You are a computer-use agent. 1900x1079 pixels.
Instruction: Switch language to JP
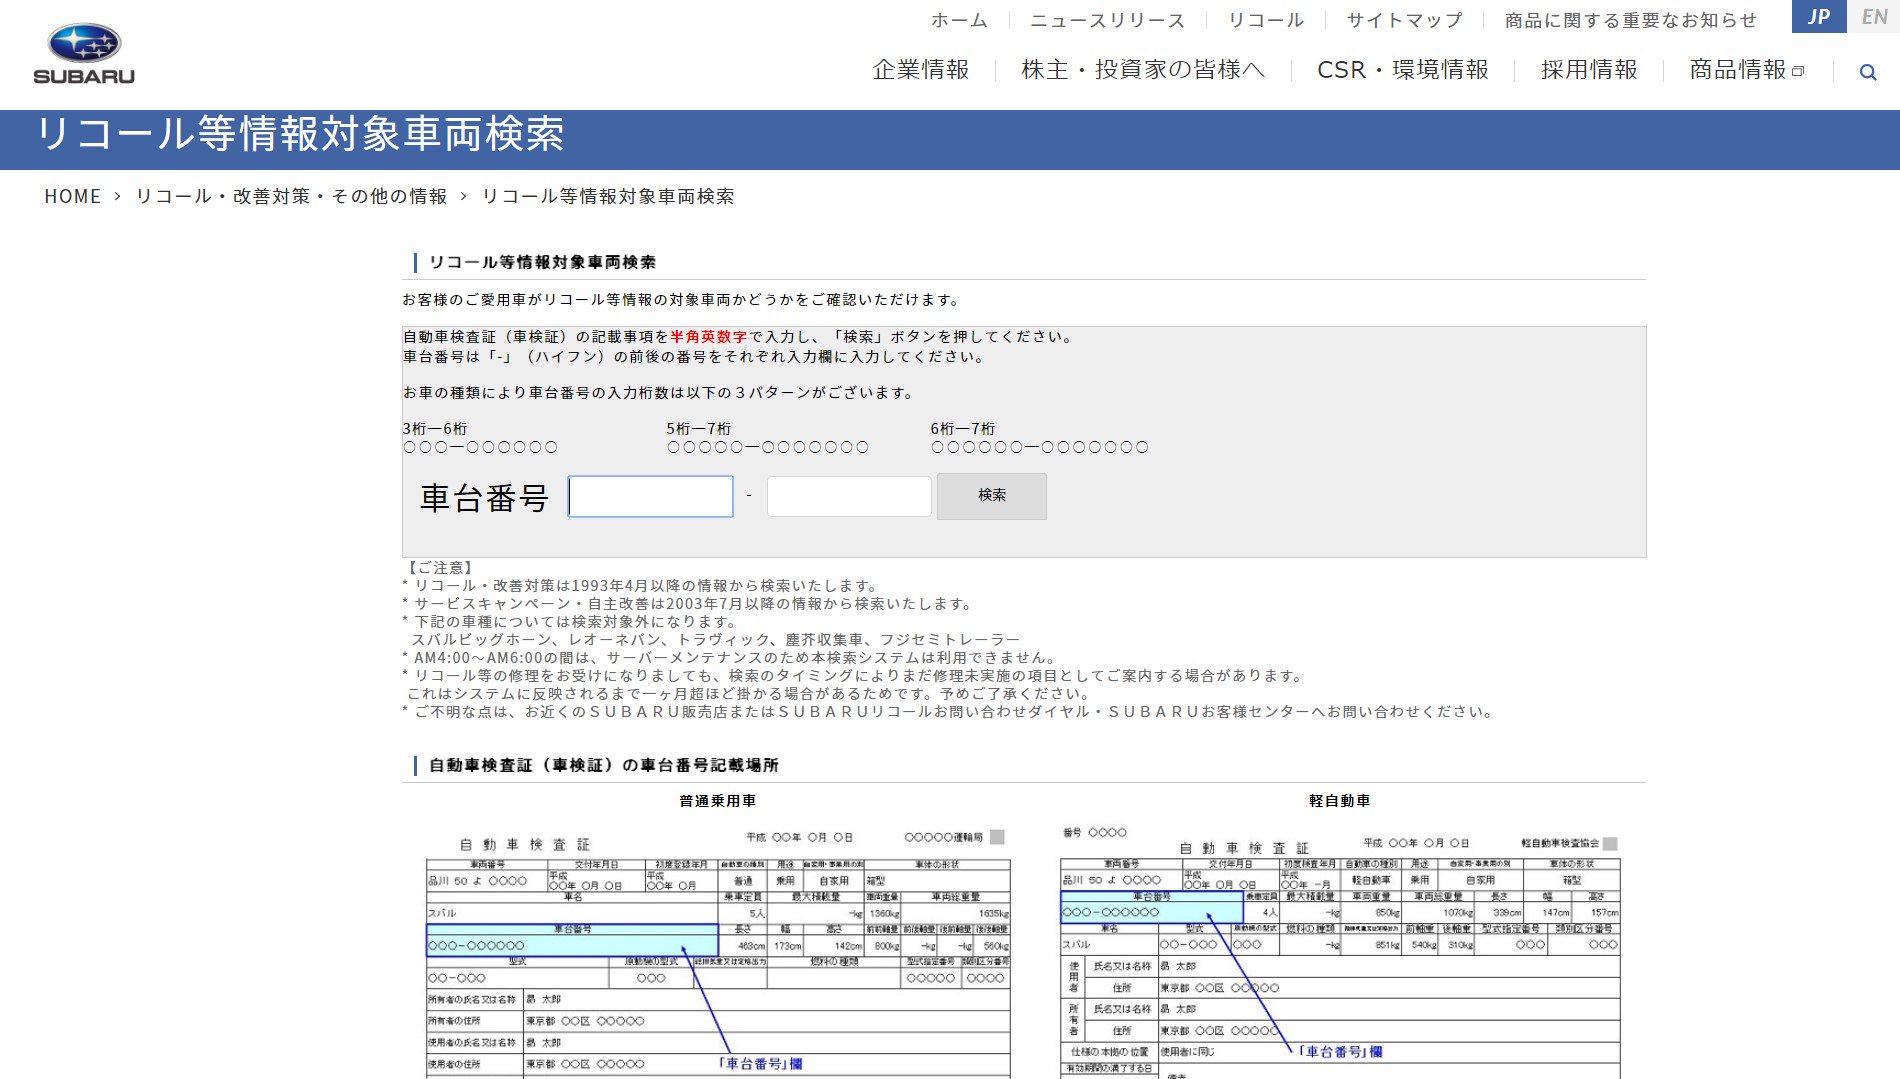pos(1818,16)
